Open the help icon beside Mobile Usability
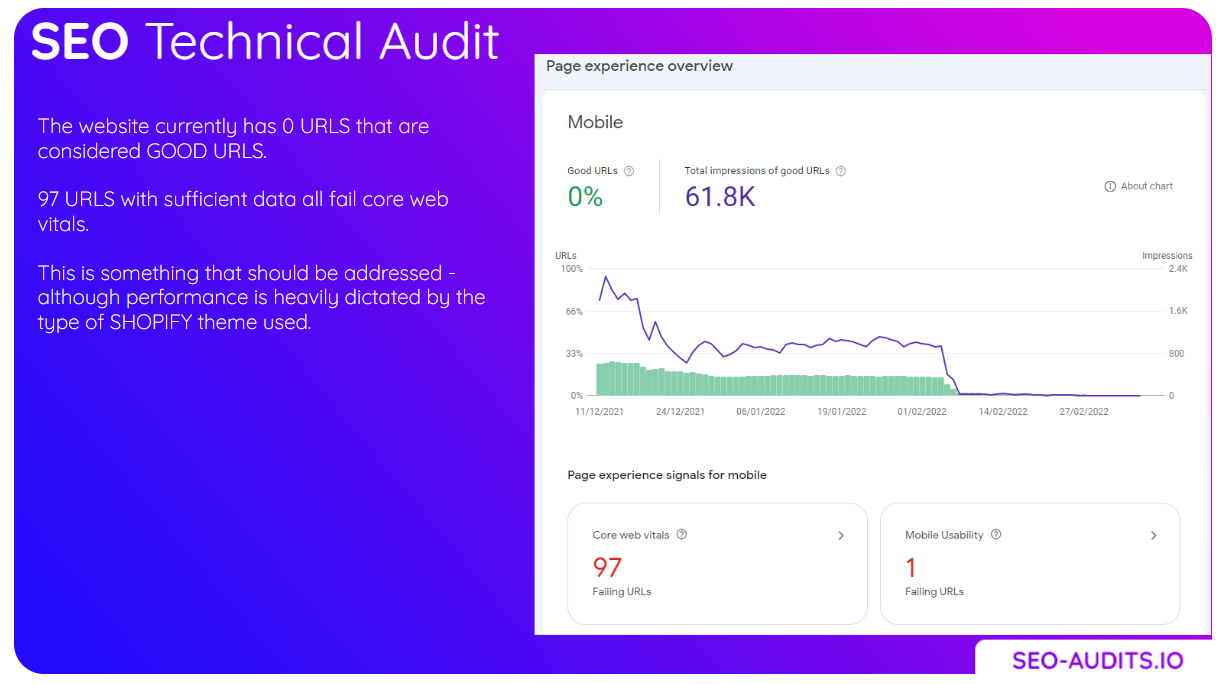 pyautogui.click(x=996, y=535)
